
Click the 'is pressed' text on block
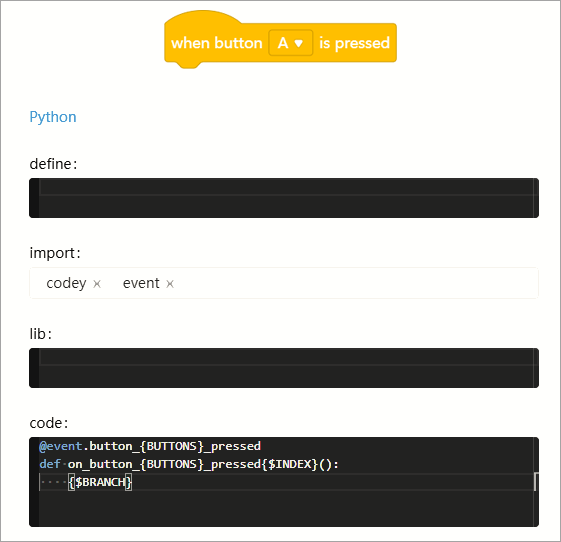[354, 43]
